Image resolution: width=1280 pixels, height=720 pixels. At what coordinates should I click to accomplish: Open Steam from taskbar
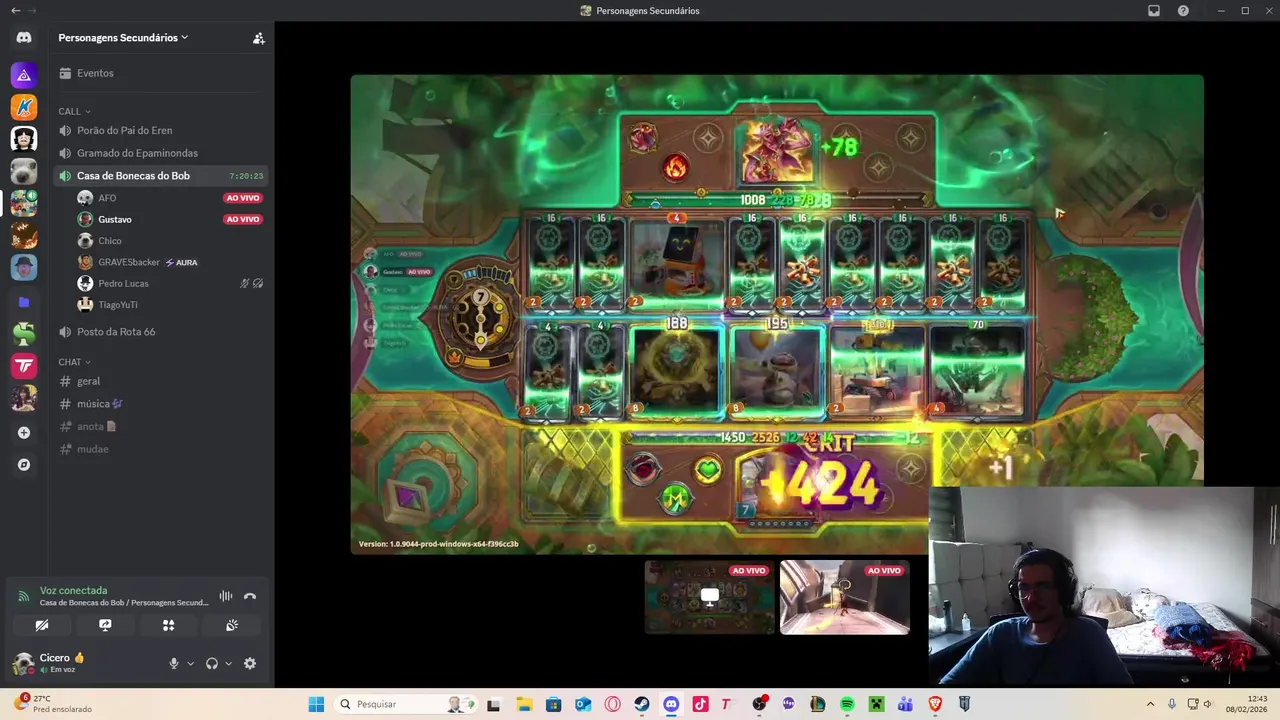coord(642,704)
